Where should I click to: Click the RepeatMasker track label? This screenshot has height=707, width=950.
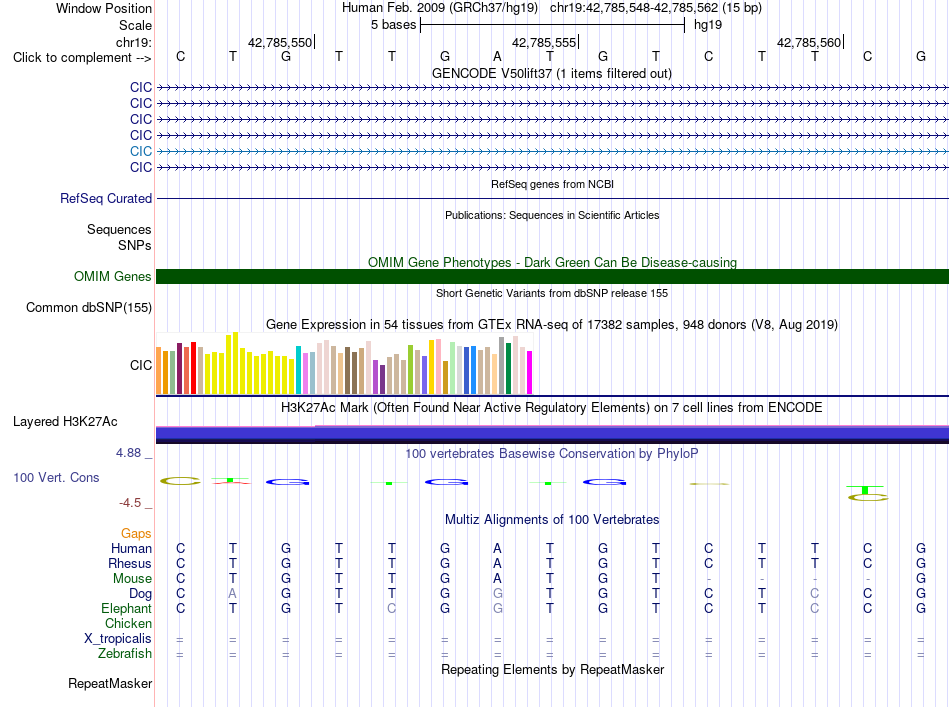(110, 683)
